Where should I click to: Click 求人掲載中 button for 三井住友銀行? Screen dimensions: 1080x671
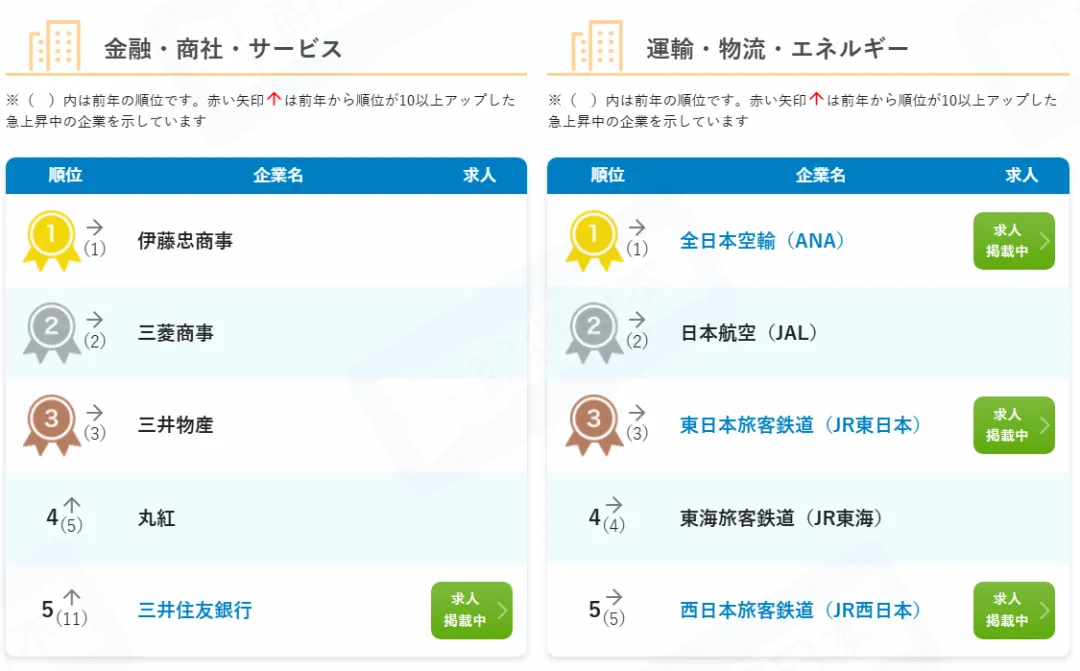pyautogui.click(x=472, y=610)
